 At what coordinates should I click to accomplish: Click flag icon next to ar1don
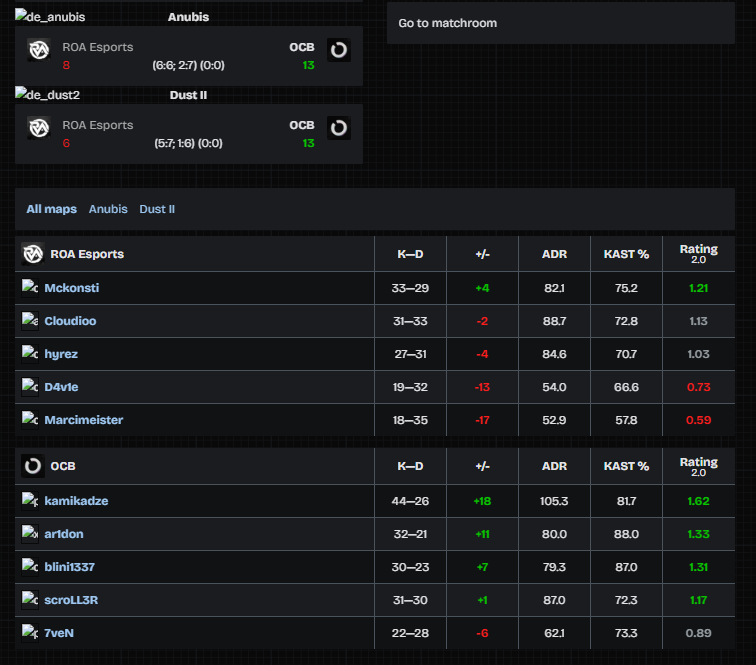pyautogui.click(x=30, y=533)
